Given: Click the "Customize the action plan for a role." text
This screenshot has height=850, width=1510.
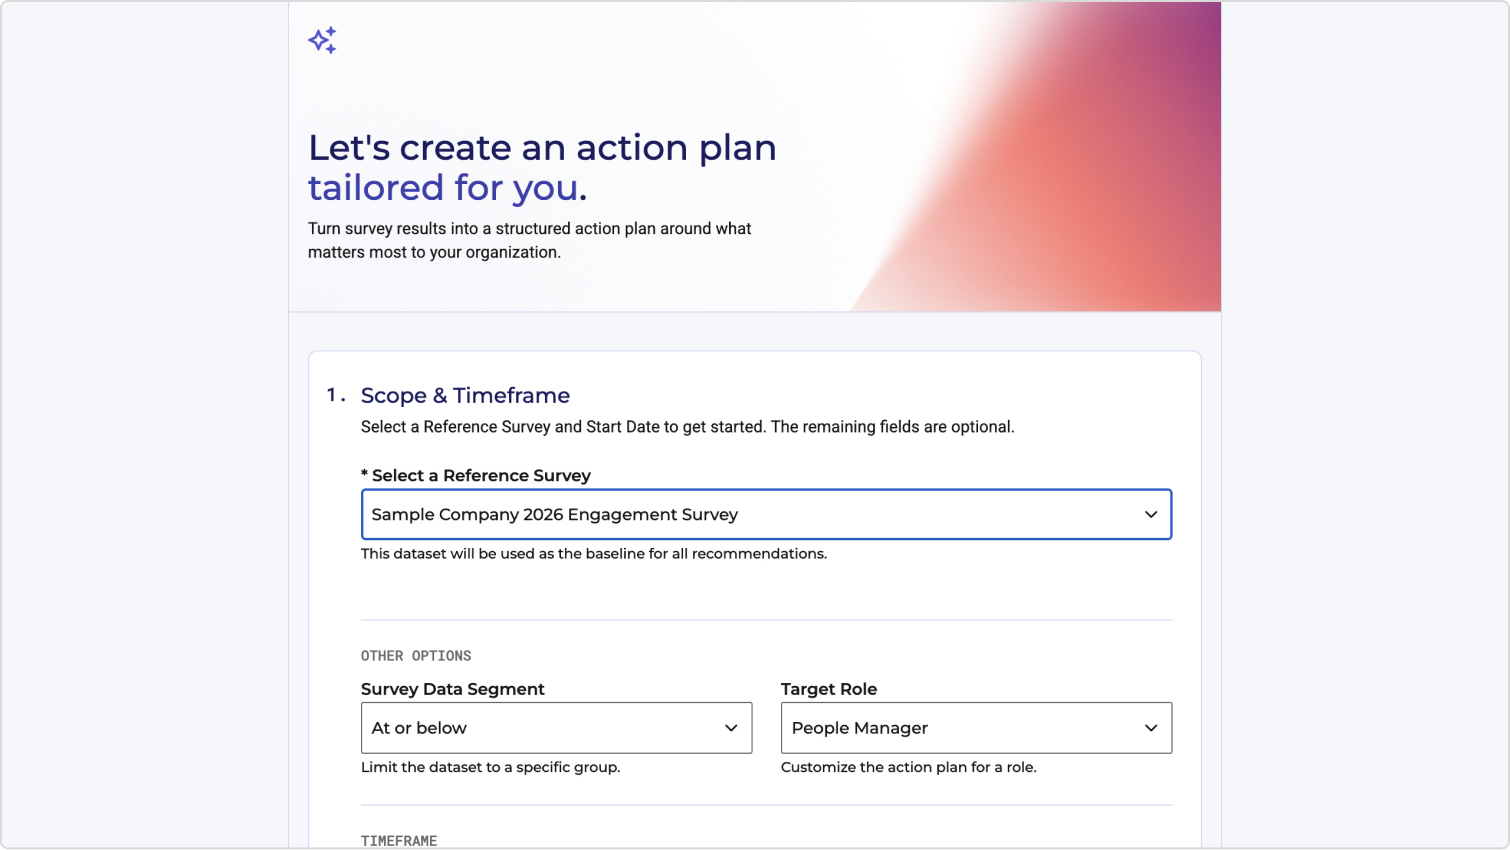Looking at the screenshot, I should 909,767.
